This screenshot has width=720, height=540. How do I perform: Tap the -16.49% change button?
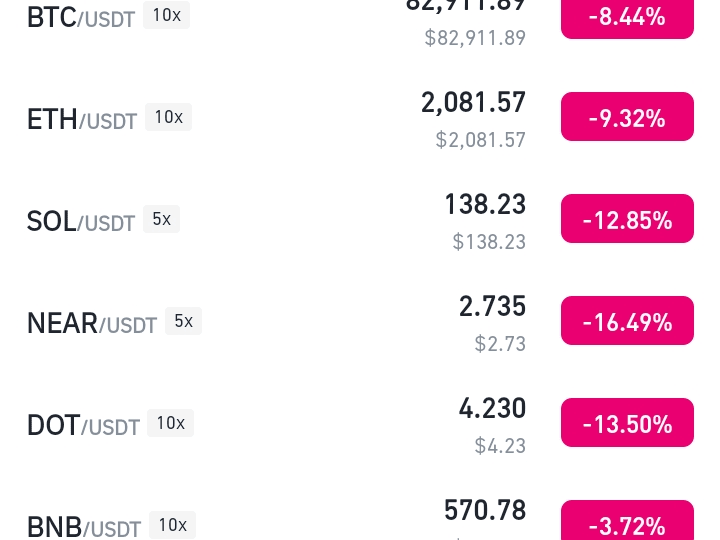click(627, 321)
